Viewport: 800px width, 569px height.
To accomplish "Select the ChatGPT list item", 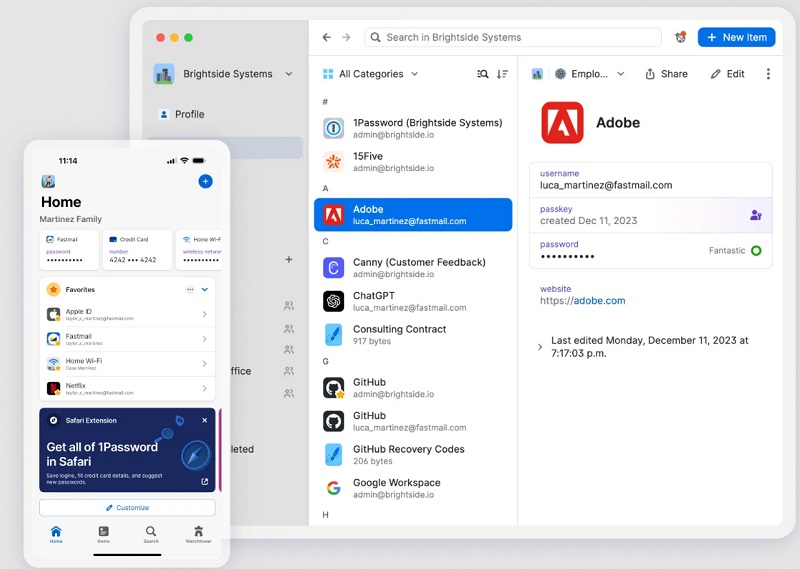I will click(413, 301).
